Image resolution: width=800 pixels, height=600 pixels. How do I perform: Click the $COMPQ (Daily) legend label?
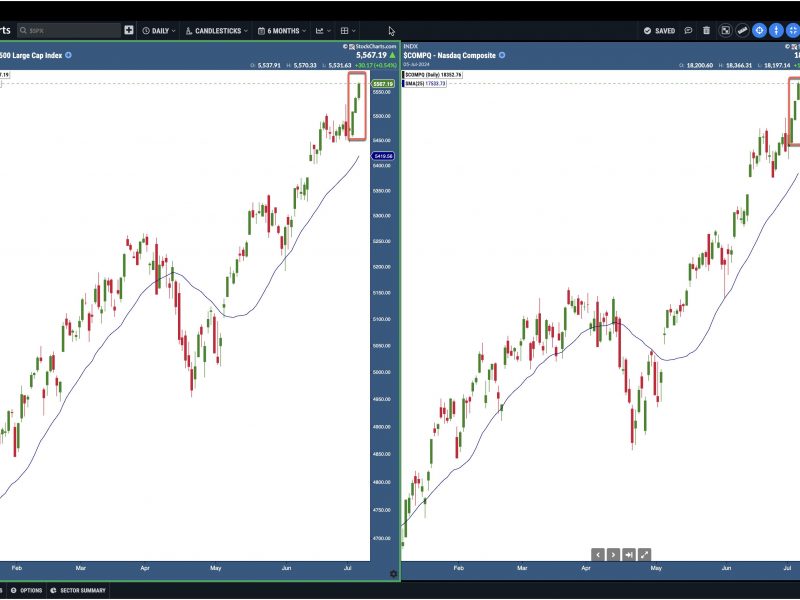(x=433, y=75)
